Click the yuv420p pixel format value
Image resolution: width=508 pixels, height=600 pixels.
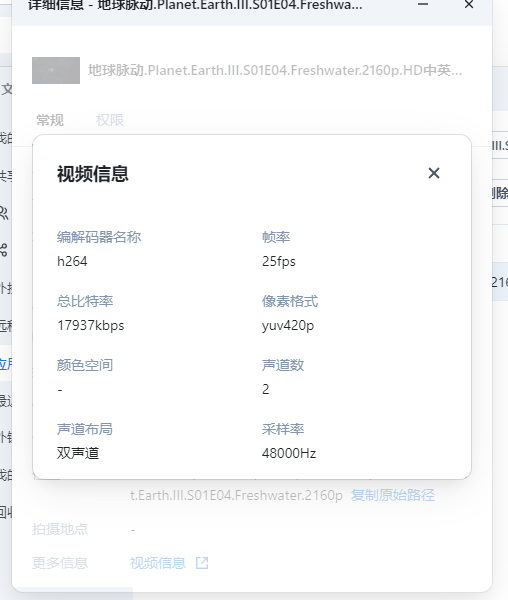[x=288, y=325]
